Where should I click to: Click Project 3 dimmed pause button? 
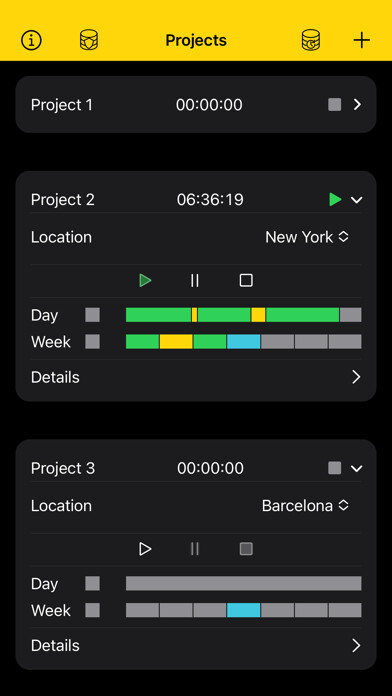click(194, 549)
